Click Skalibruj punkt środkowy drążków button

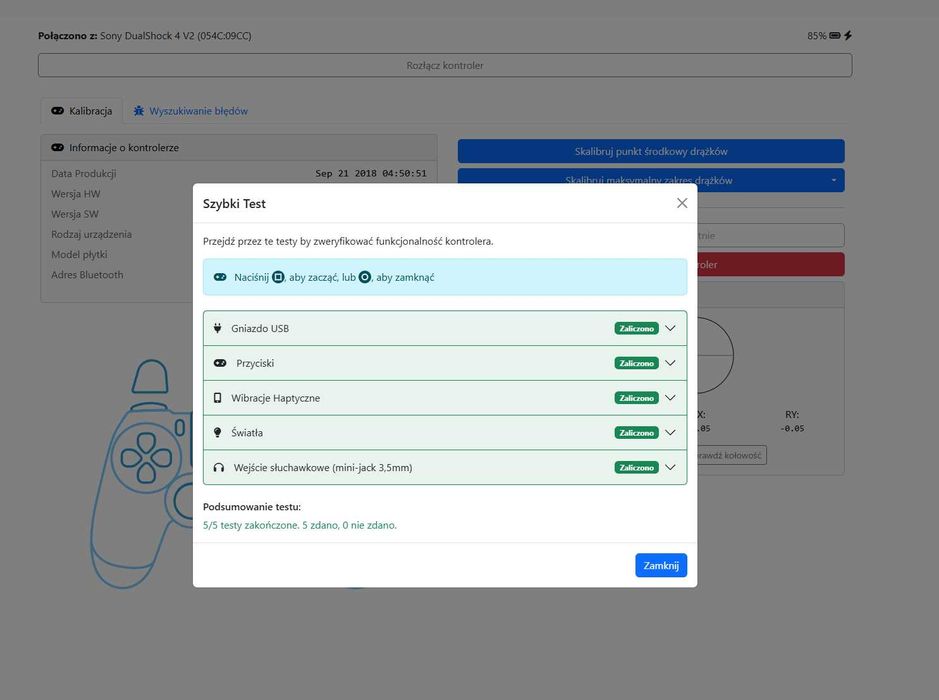click(651, 151)
